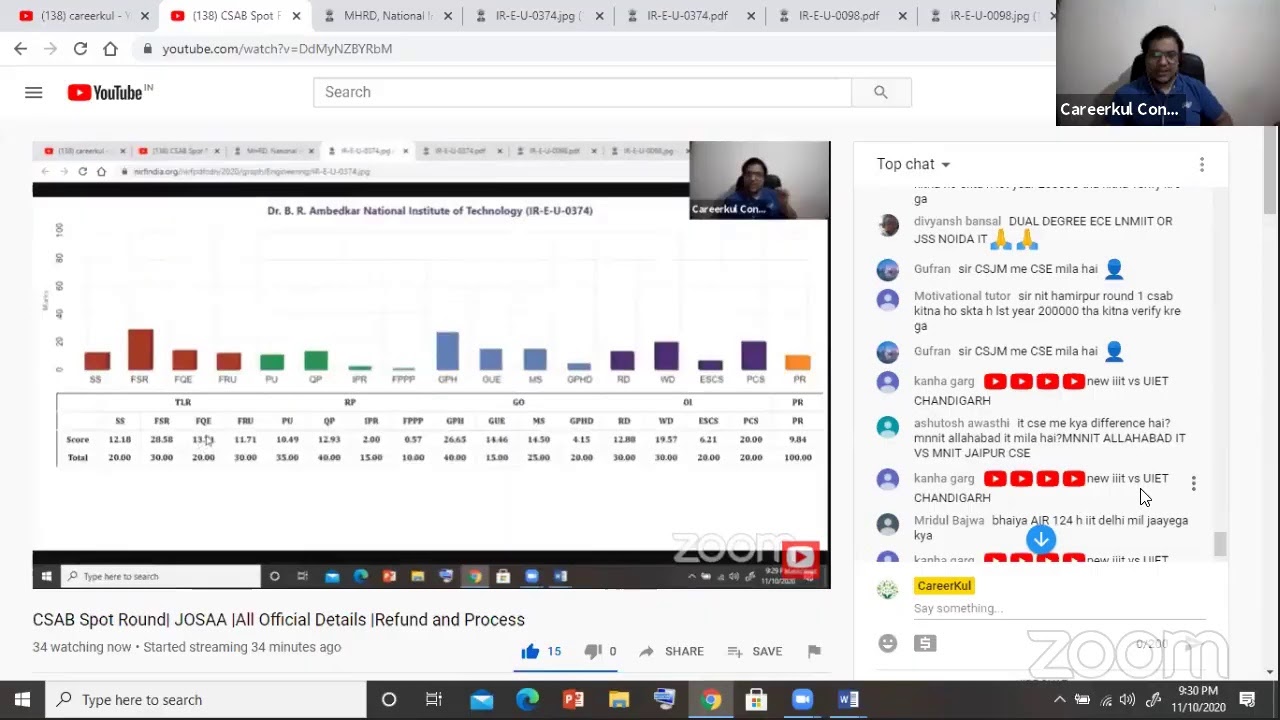Open the IR-E-U-0098.pdf tab

point(839,16)
